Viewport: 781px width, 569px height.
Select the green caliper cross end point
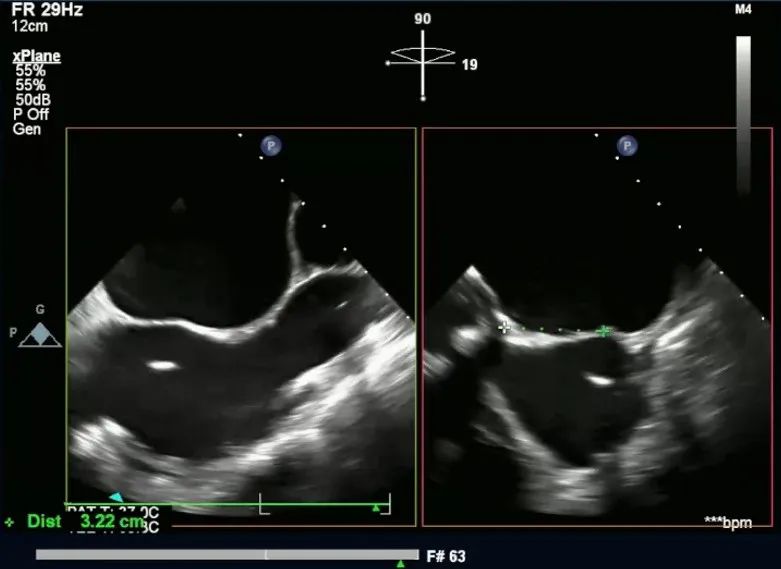603,331
